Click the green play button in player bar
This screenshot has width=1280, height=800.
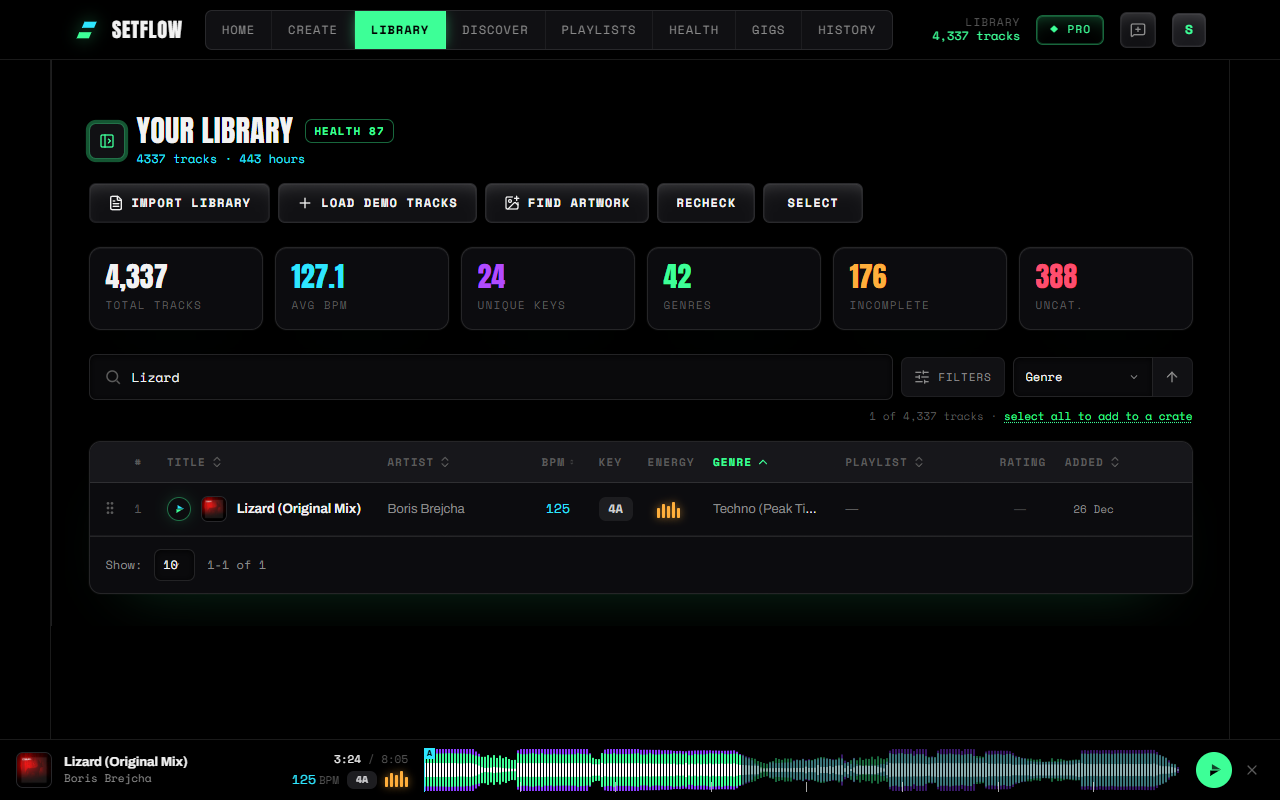pos(1214,770)
